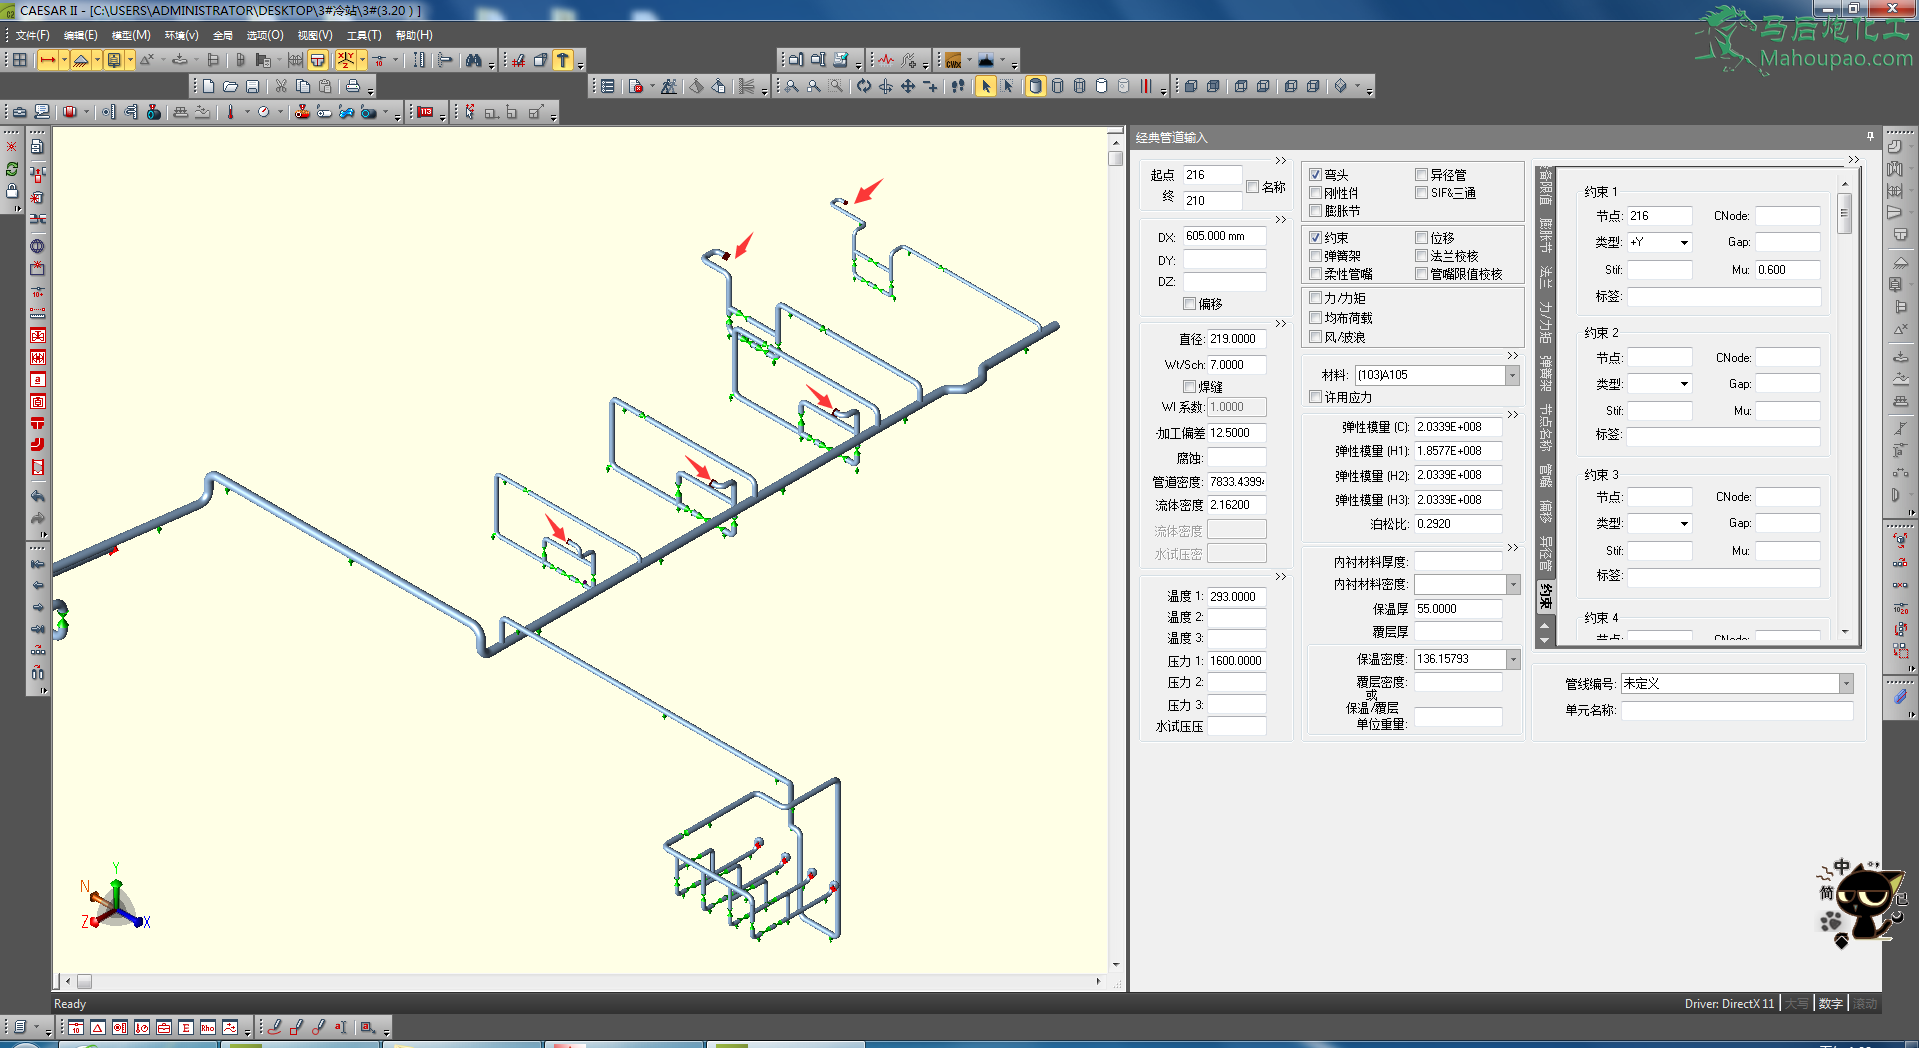1919x1048 pixels.
Task: Click the model view horizontal scrollbar thumb
Action: 85,982
